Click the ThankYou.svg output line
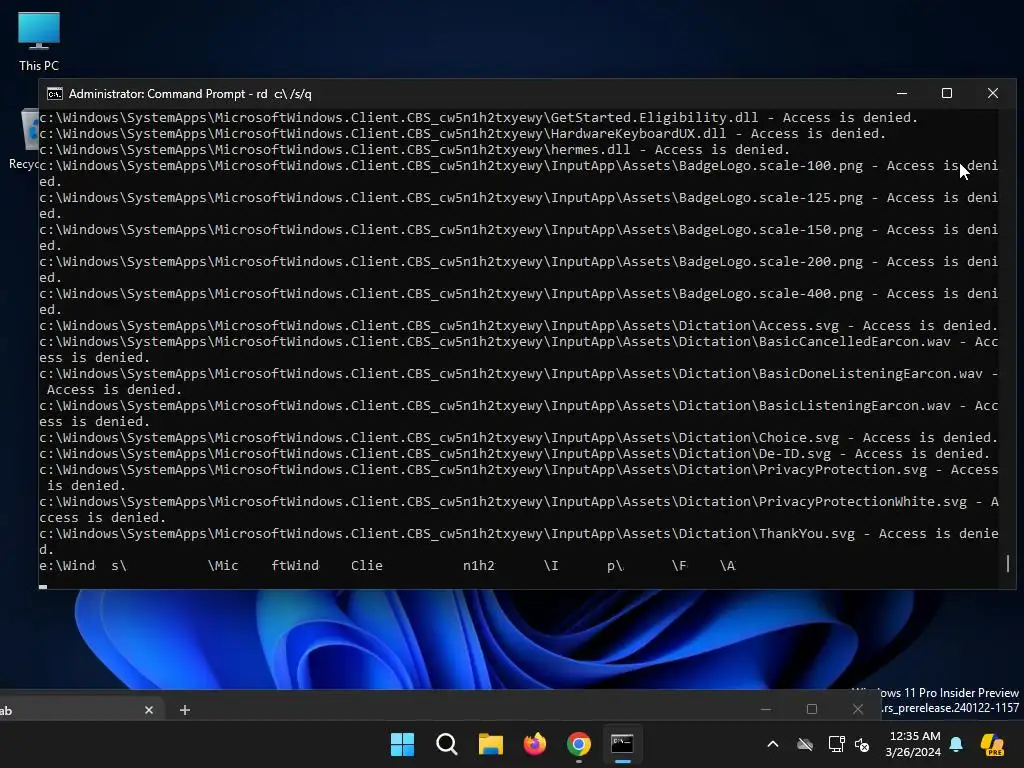Screen dimensions: 1024x768 coord(519,541)
